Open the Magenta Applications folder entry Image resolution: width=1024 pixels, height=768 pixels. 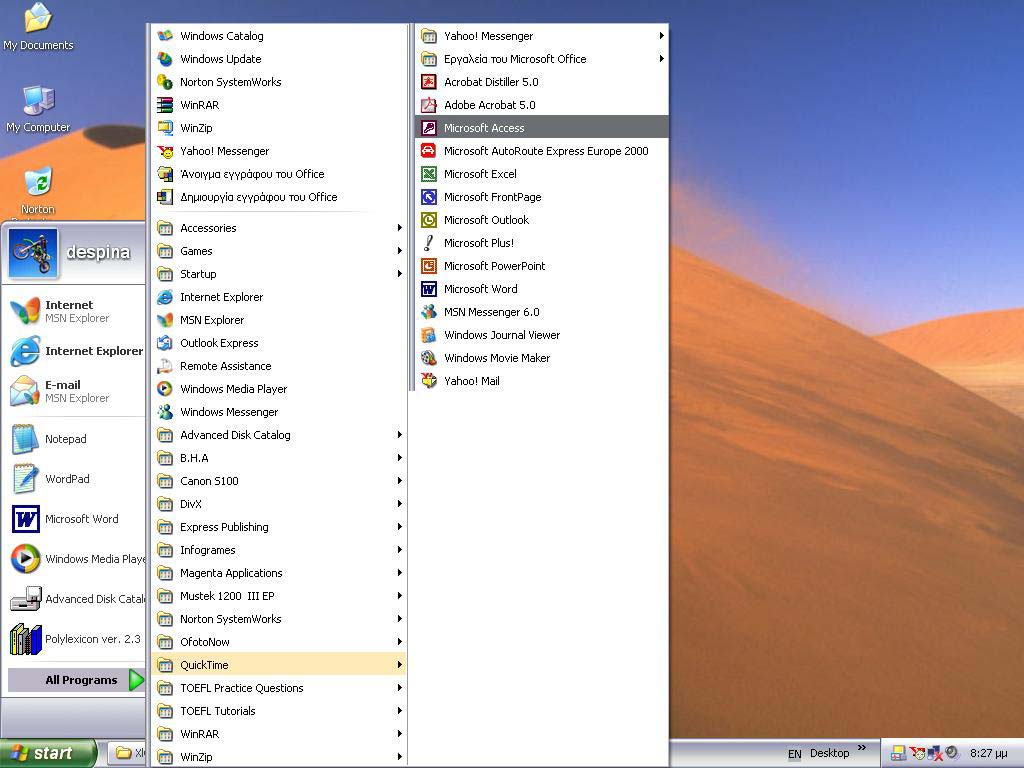(x=279, y=573)
